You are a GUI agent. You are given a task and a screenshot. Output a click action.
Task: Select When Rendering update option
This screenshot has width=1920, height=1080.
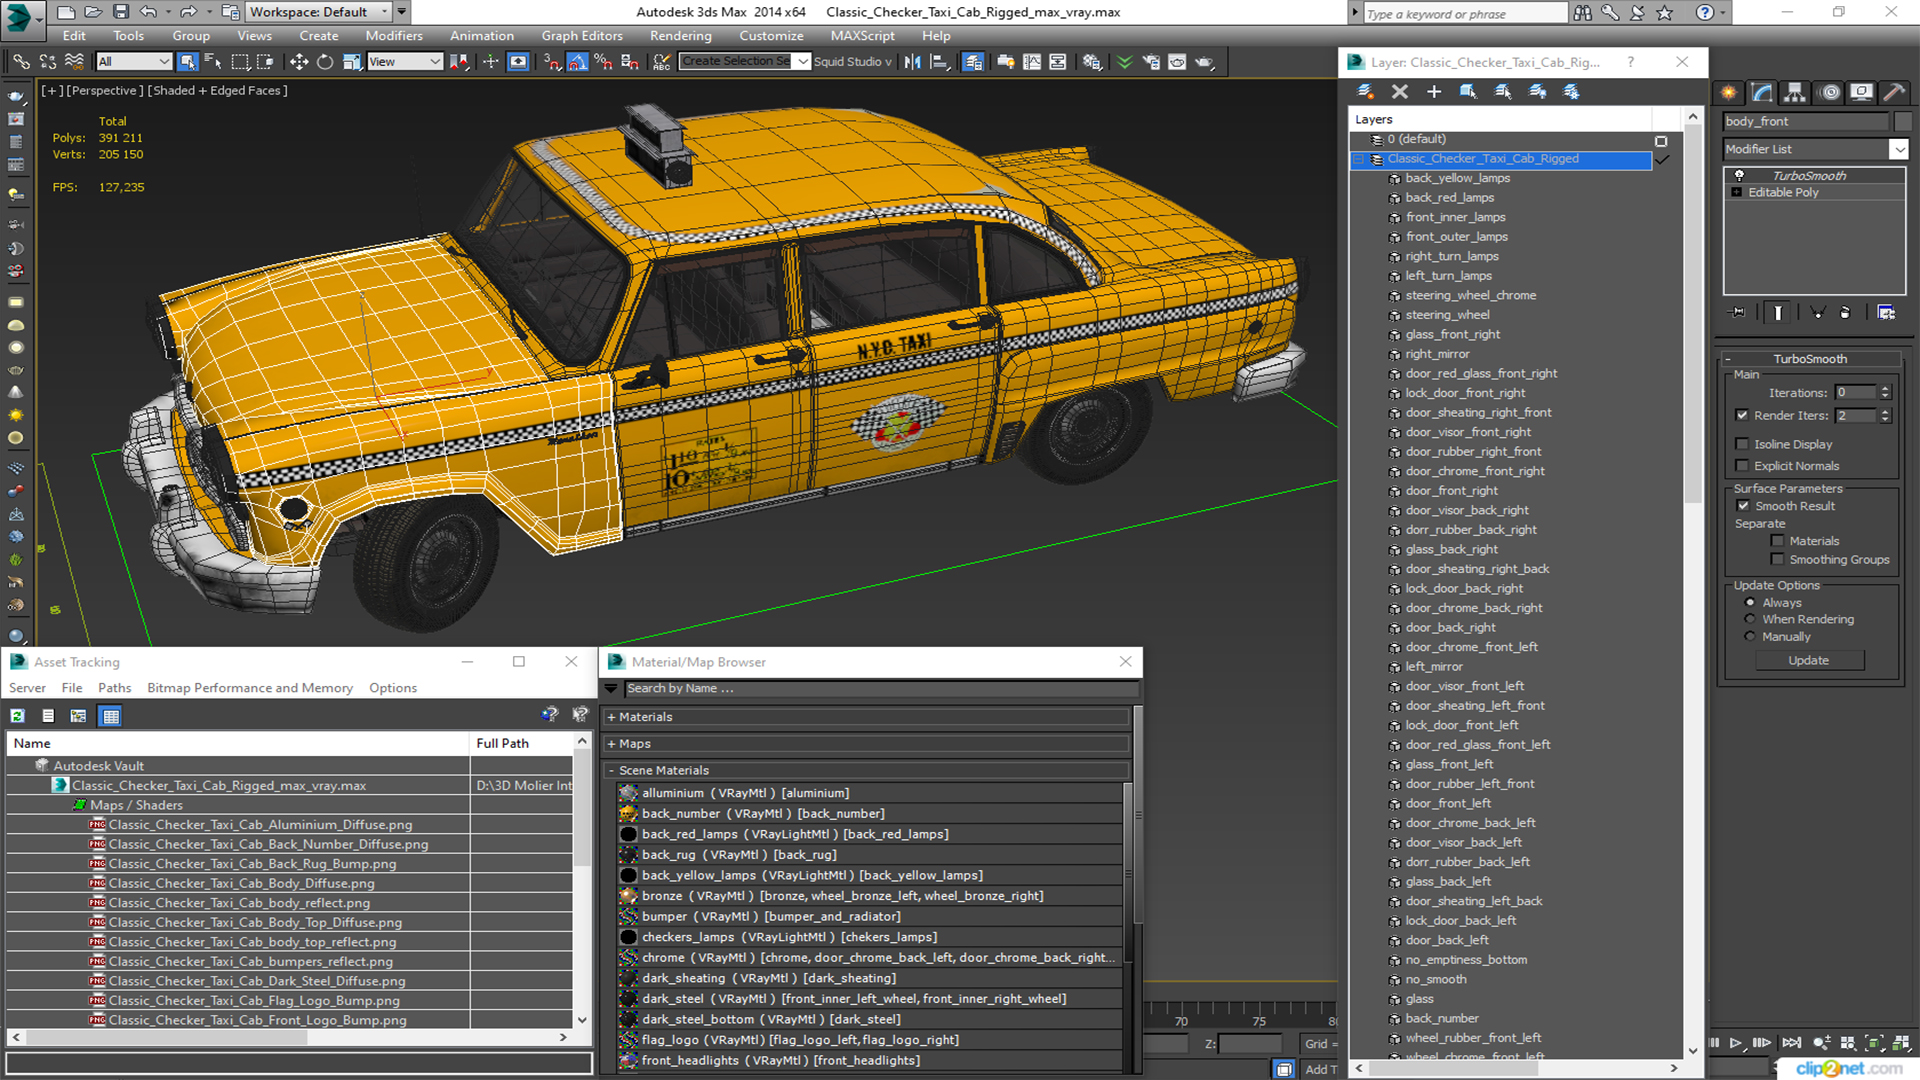[x=1750, y=619]
